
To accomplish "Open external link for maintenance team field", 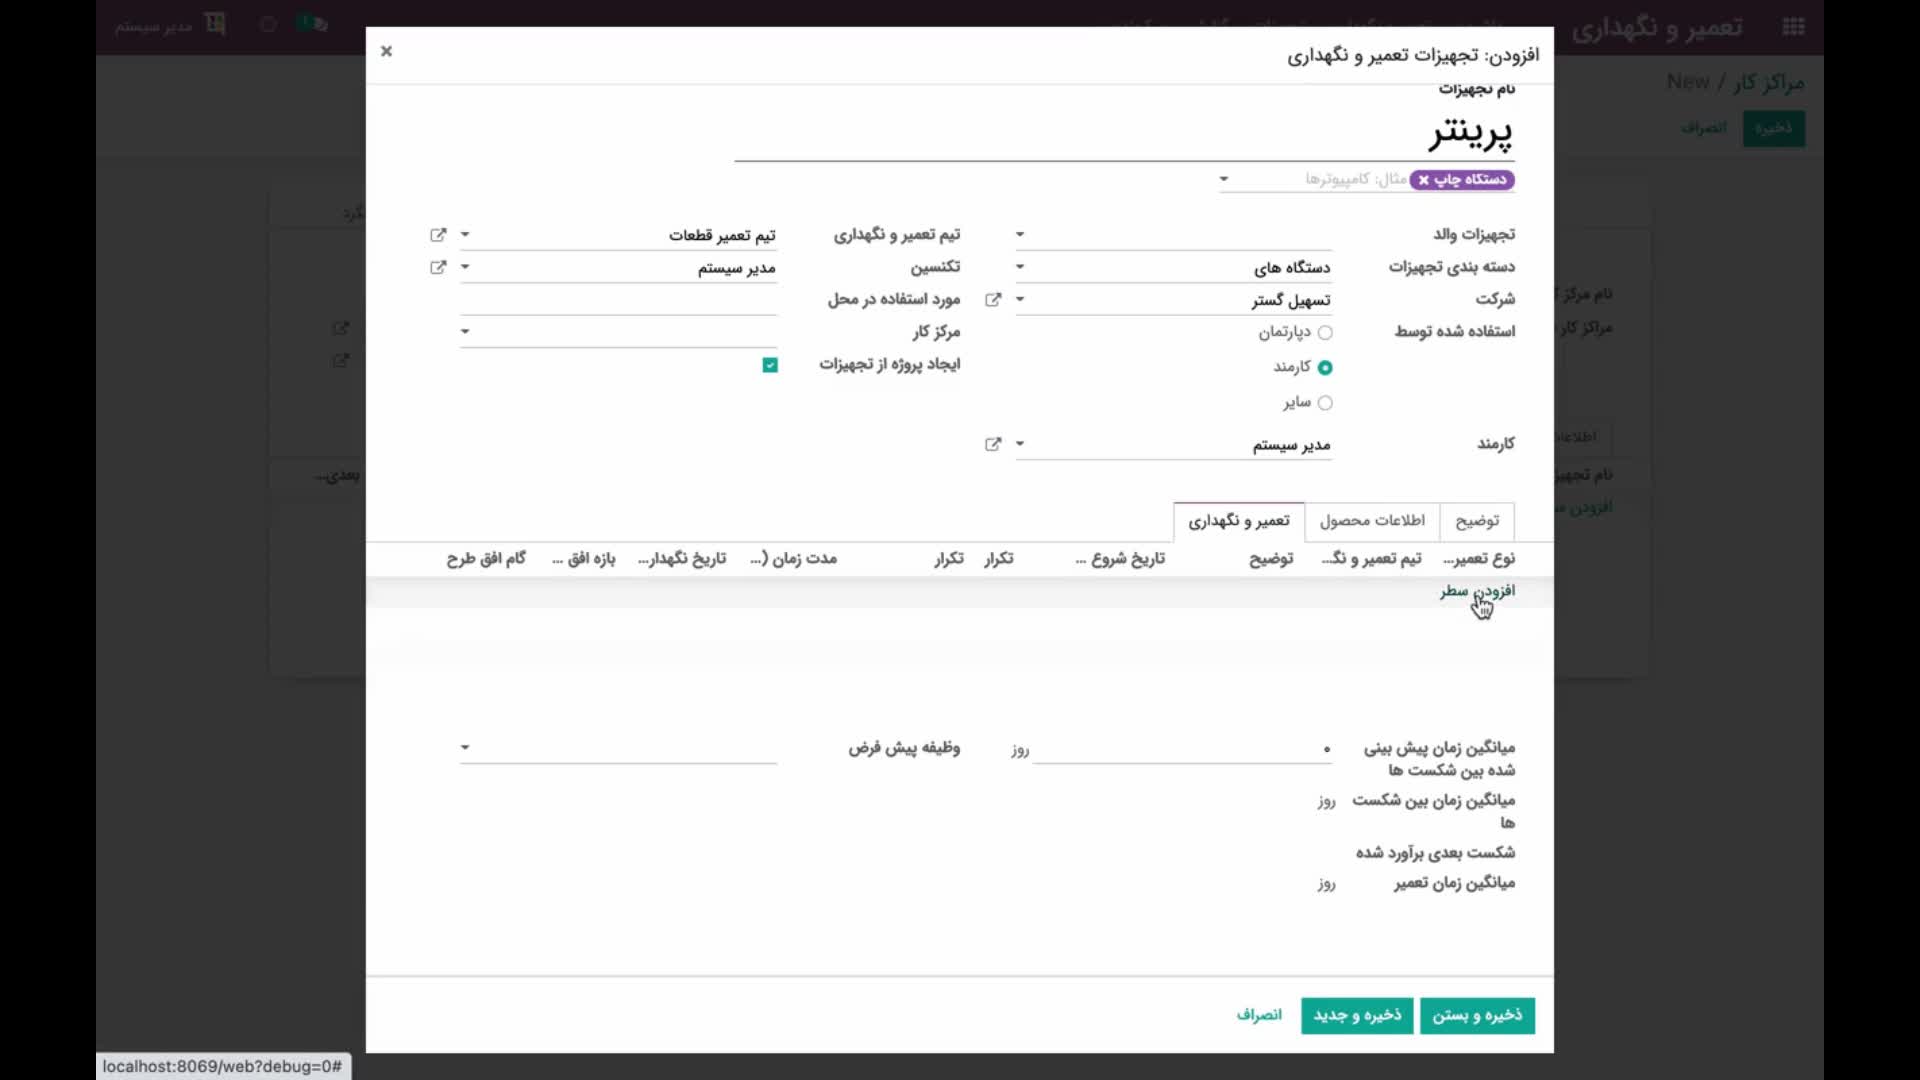I will (x=438, y=235).
